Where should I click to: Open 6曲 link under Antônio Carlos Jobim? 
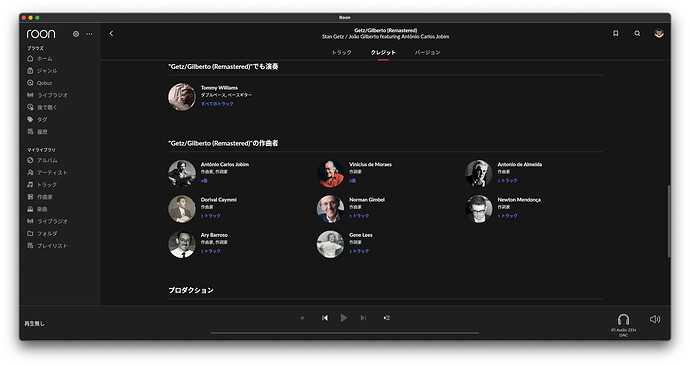(204, 181)
